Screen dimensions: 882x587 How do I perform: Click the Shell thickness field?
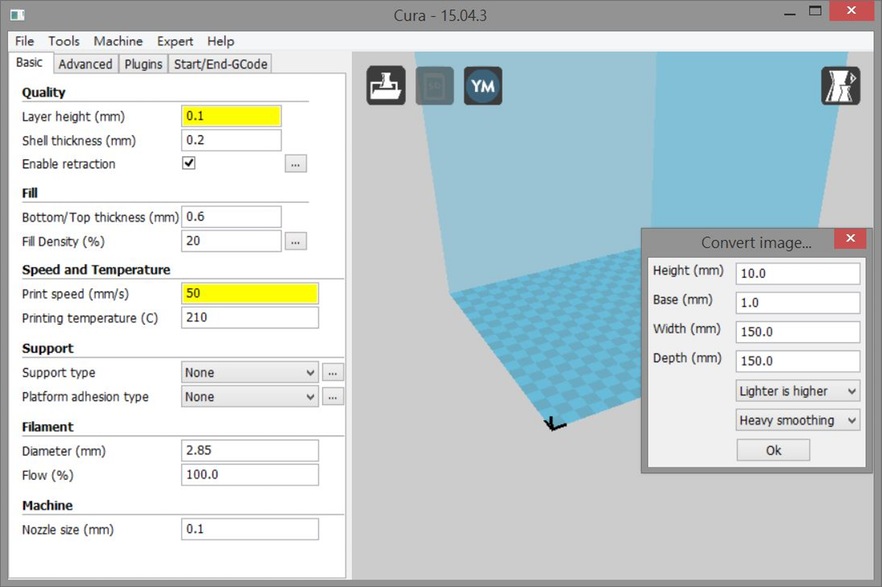(231, 140)
